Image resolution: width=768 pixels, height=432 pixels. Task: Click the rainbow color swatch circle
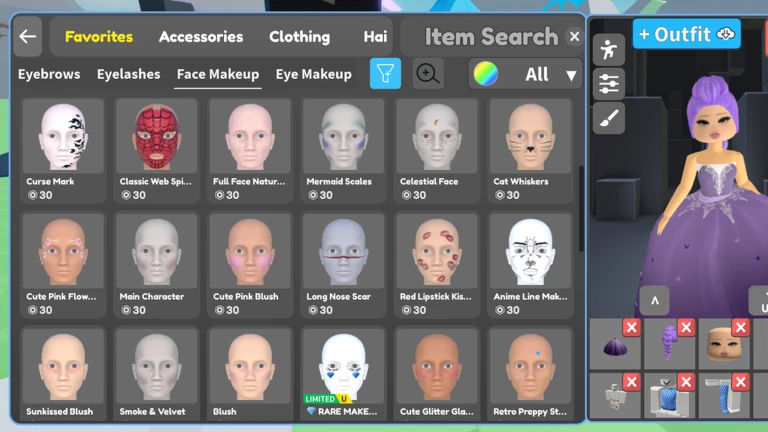click(x=486, y=75)
